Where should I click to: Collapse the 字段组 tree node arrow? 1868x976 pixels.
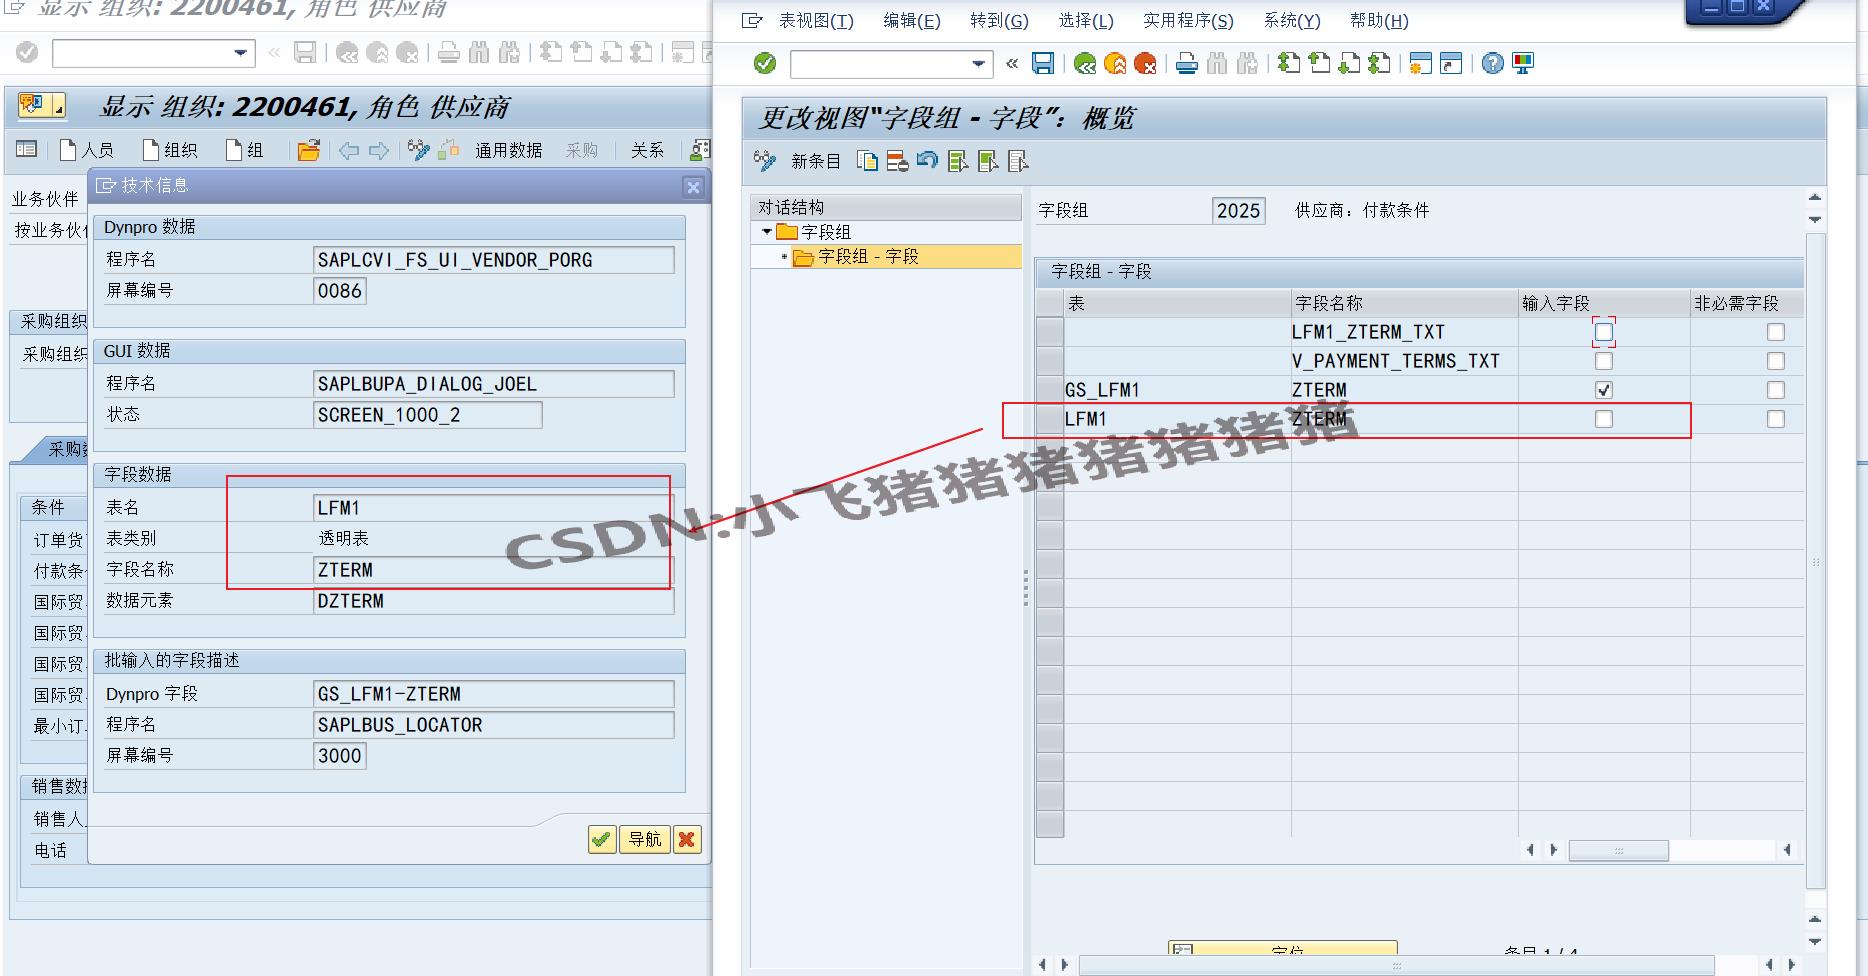[x=767, y=232]
